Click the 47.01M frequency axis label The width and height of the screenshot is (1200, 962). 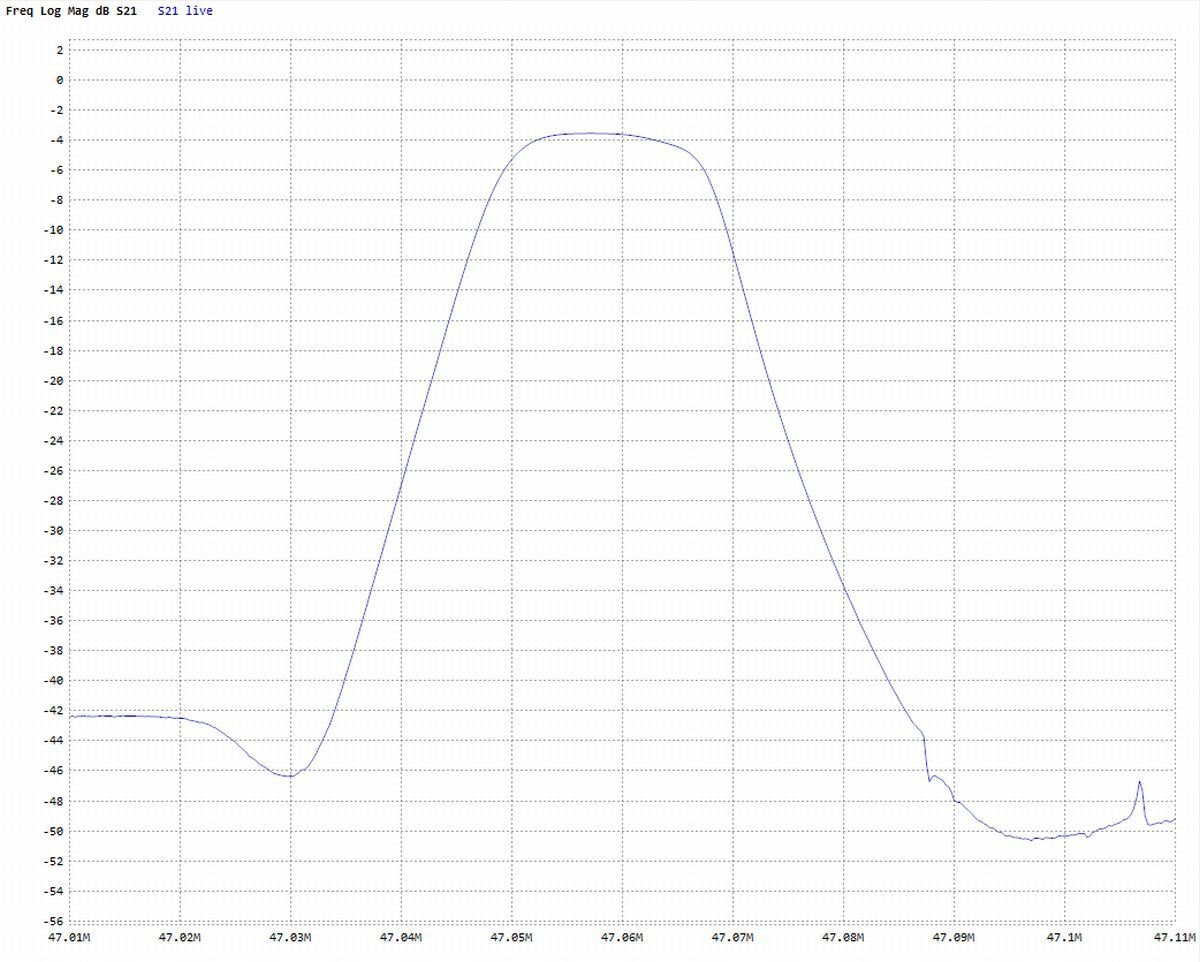(70, 938)
